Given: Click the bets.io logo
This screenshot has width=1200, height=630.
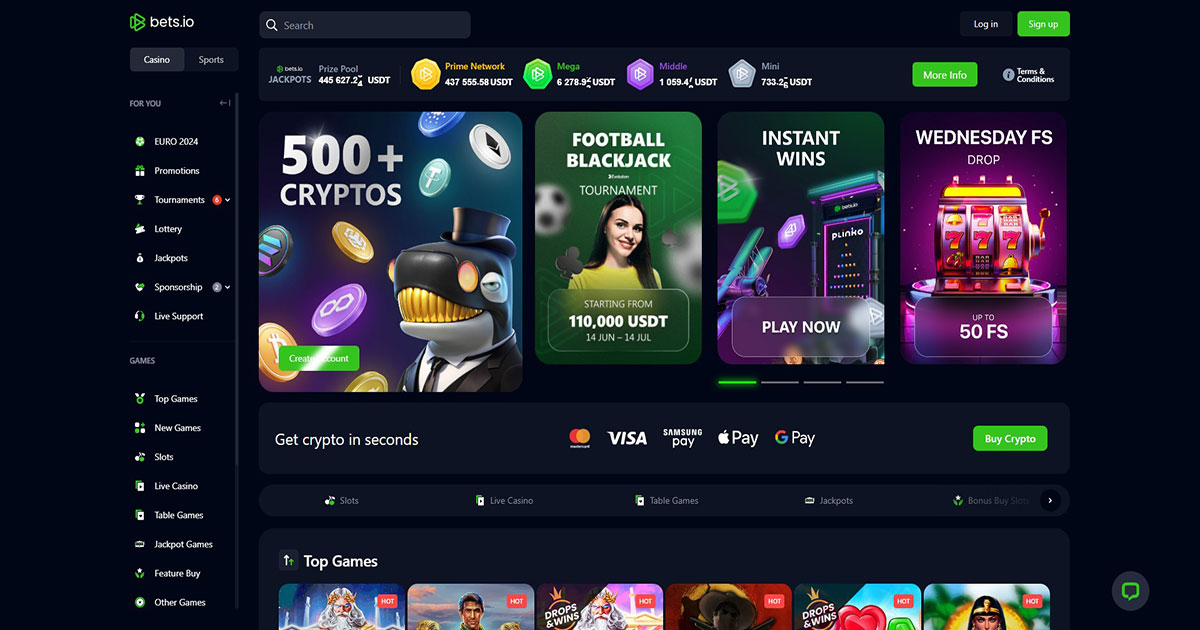Looking at the screenshot, I should click(164, 22).
